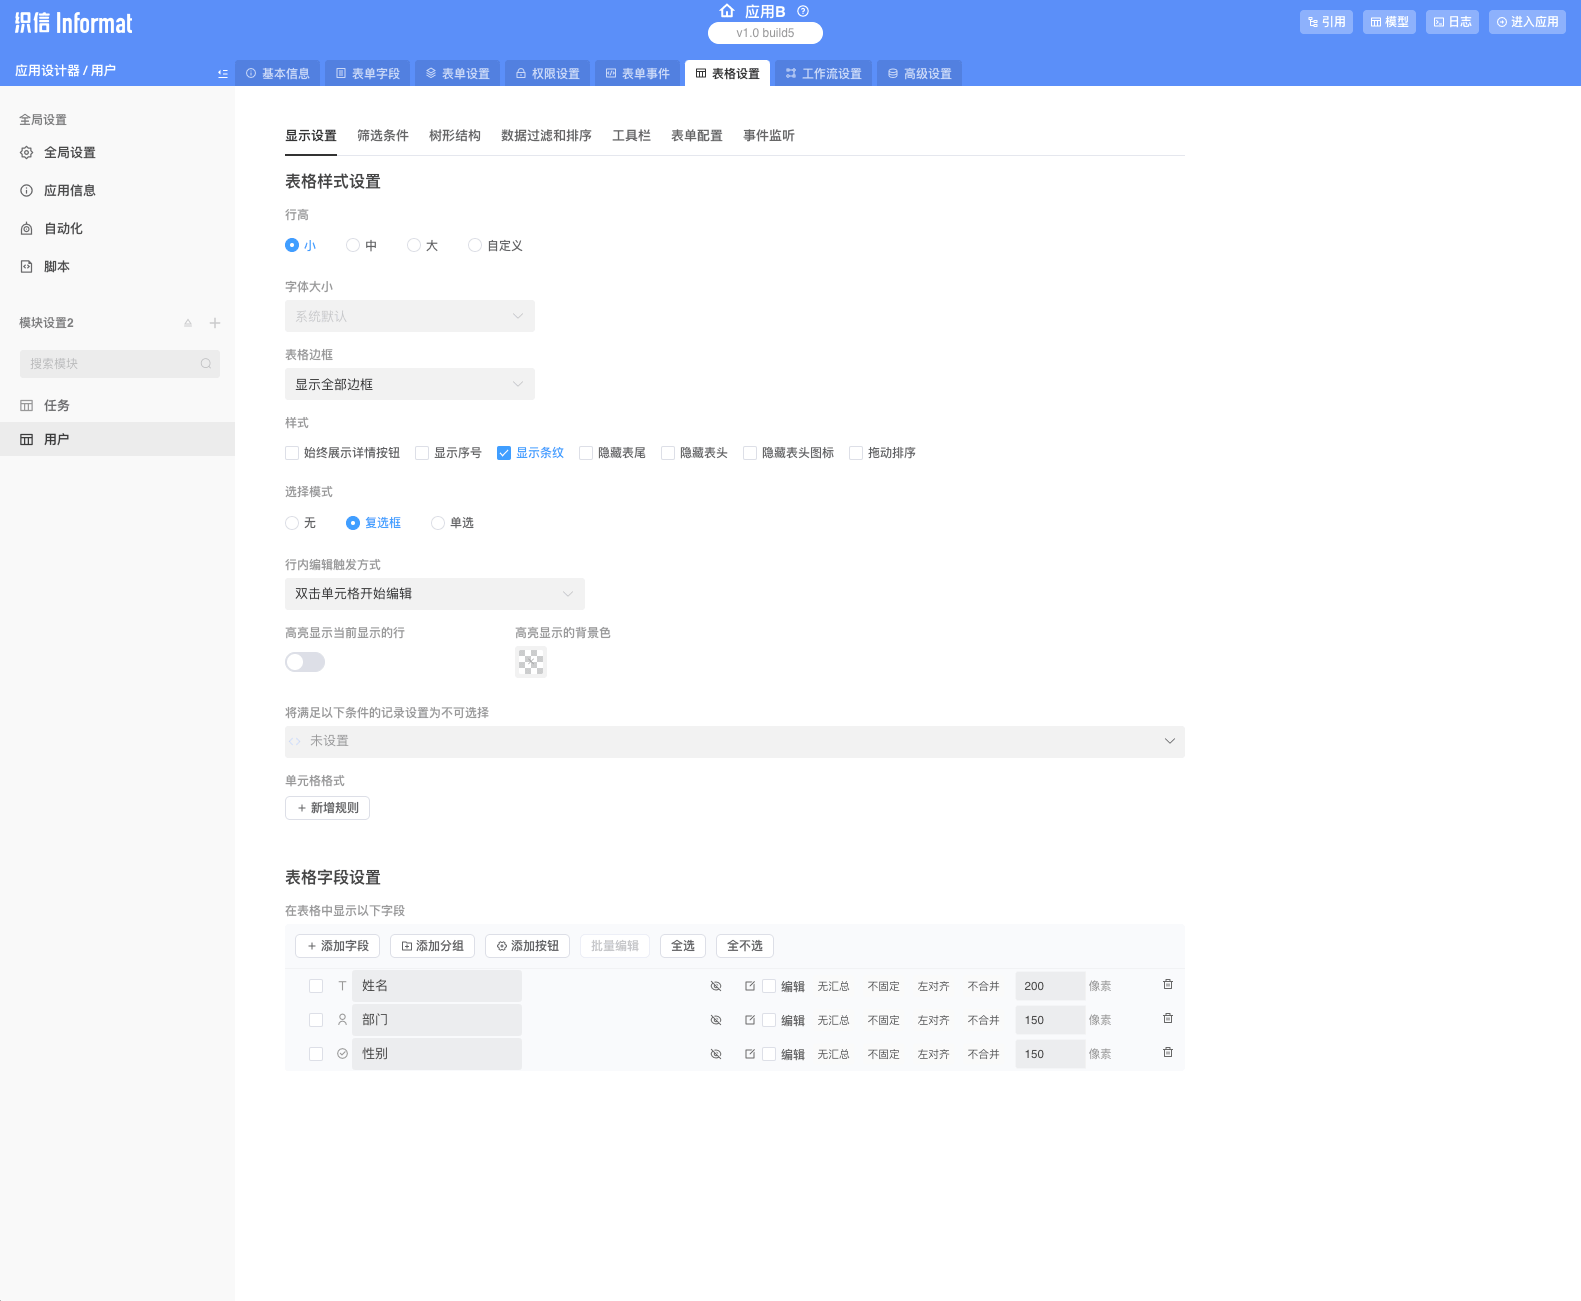Open 应用信息 in the sidebar
The image size is (1581, 1301).
point(117,191)
